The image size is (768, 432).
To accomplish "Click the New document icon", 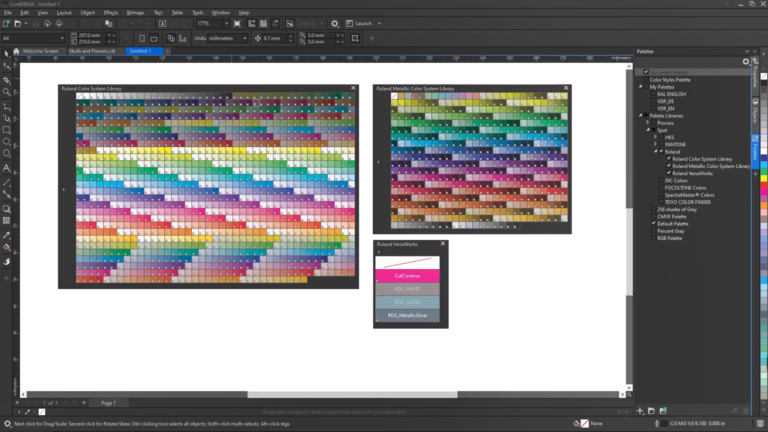I will (6, 24).
